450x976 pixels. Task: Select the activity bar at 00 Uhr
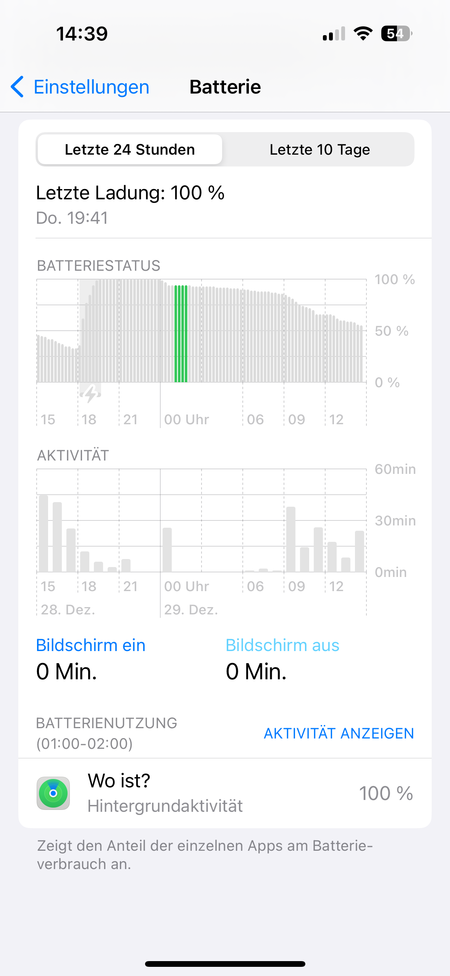[x=167, y=550]
